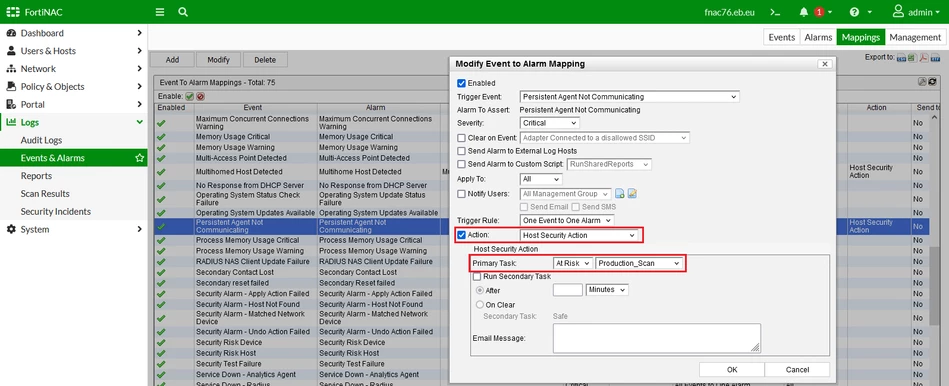
Task: Export mappings to CSV file icon
Action: (x=902, y=58)
